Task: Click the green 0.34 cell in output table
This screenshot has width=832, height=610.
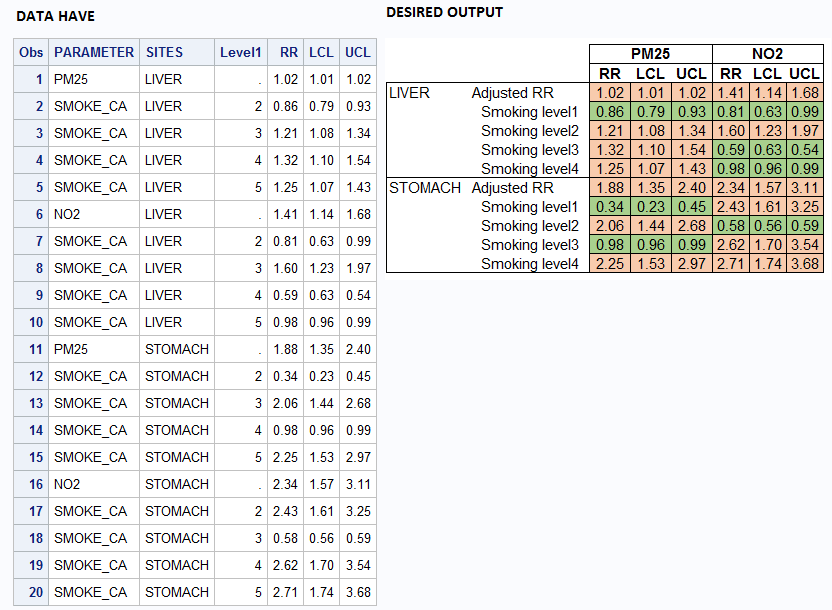Action: point(609,207)
